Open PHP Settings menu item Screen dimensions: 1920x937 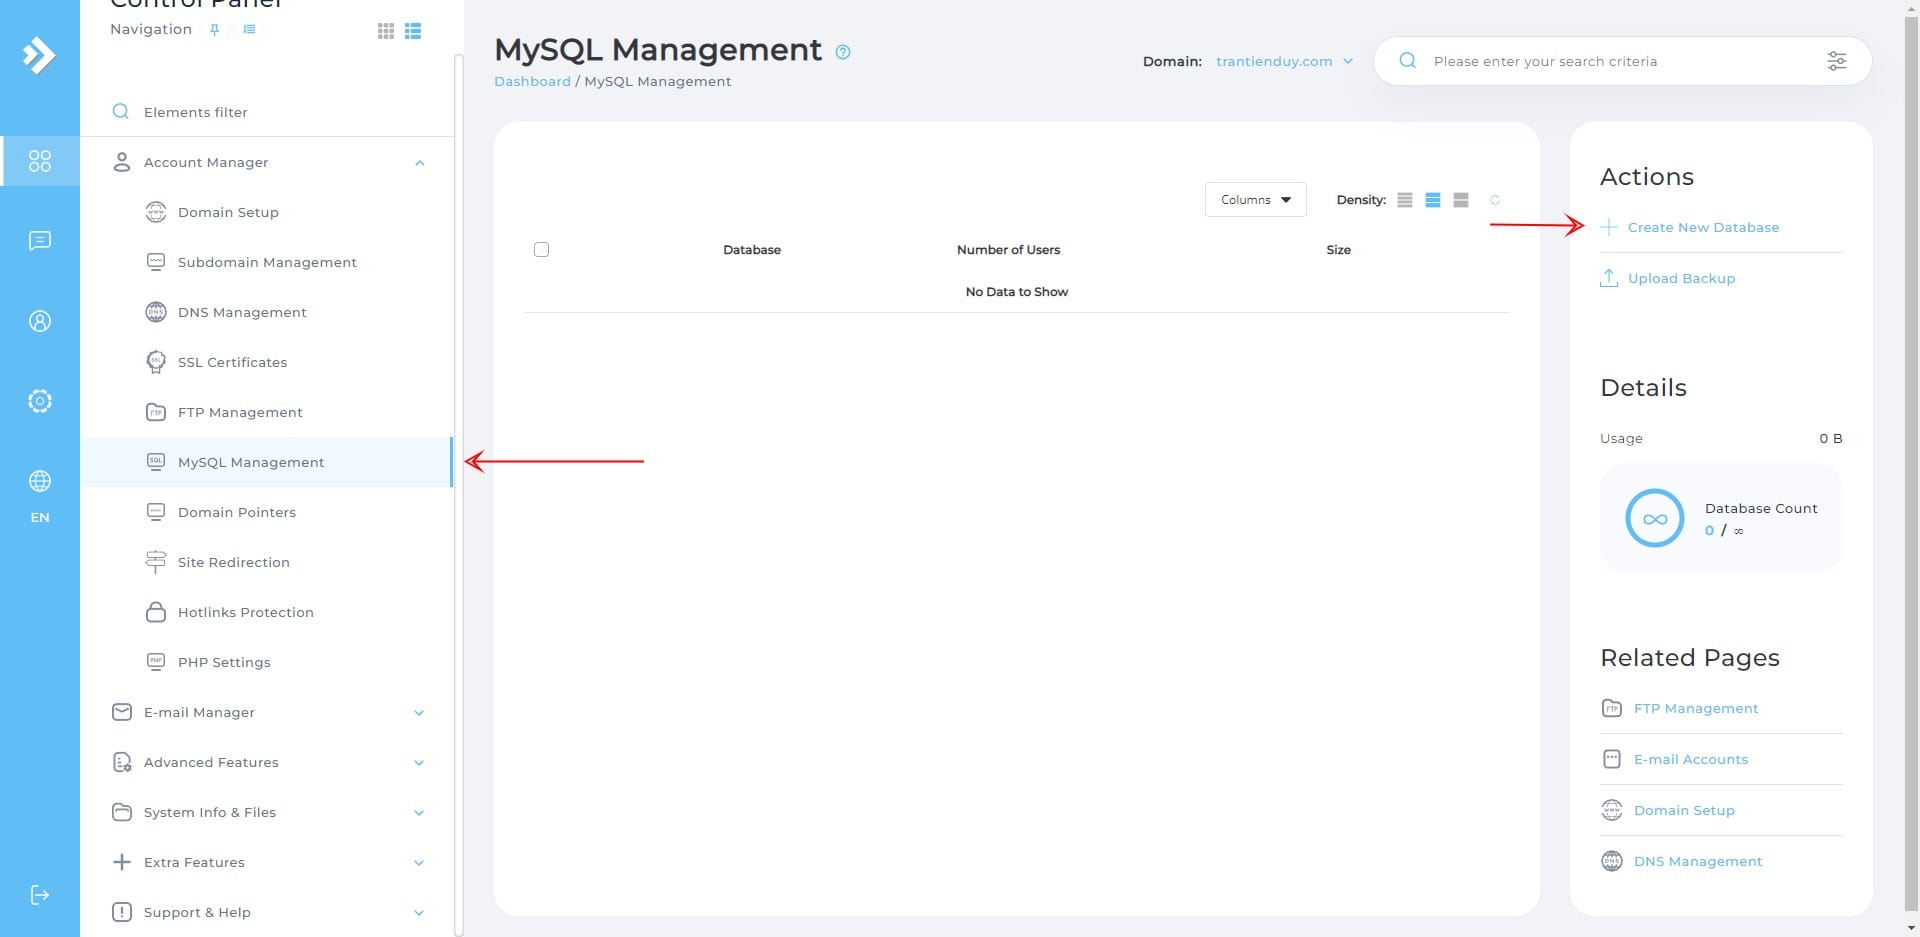(x=267, y=662)
